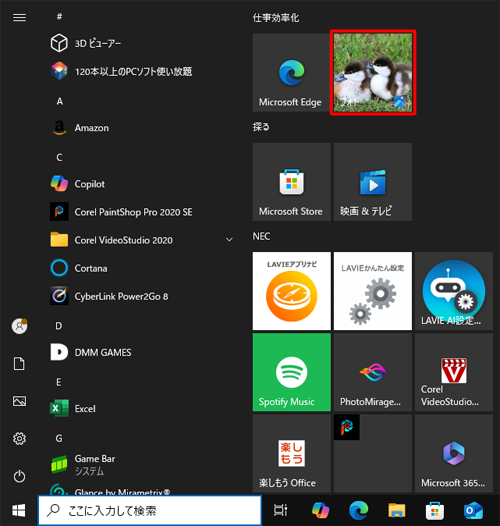Click the E letter header
The image size is (500, 526).
(x=59, y=382)
